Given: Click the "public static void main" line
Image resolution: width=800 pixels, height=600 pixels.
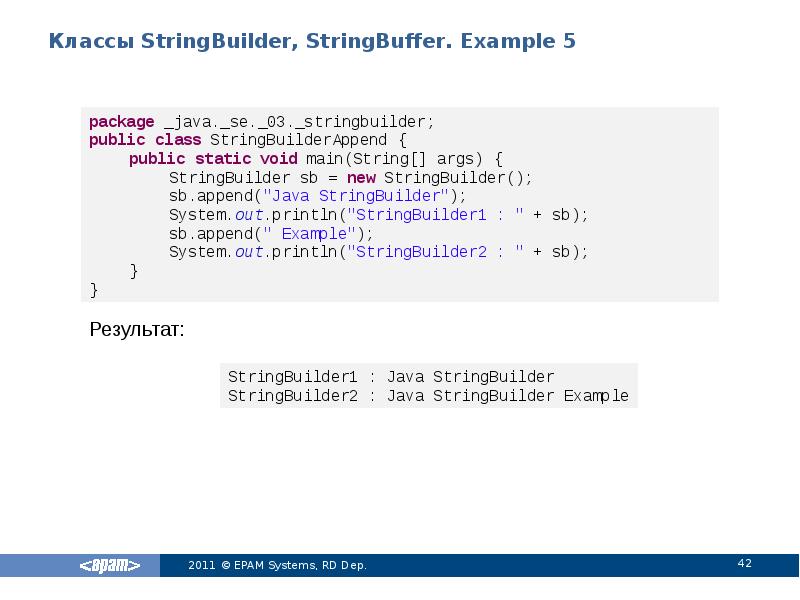Looking at the screenshot, I should click(316, 159).
